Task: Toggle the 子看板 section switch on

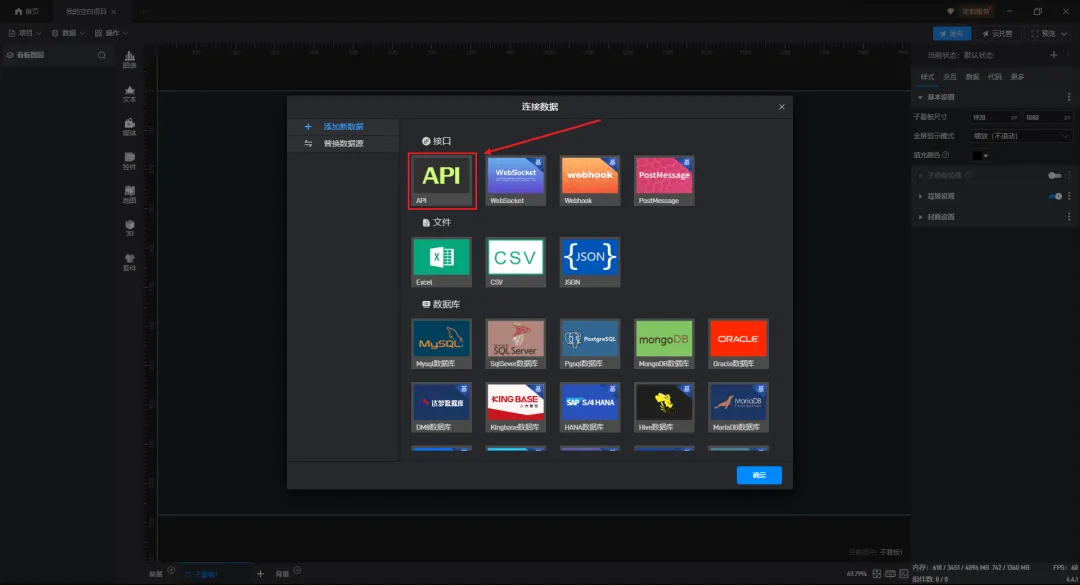Action: pos(1055,176)
